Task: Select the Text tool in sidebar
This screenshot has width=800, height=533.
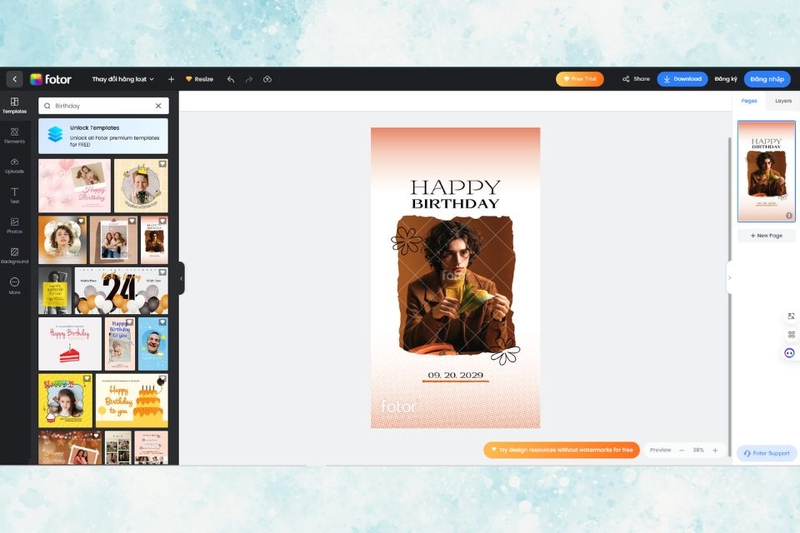Action: pyautogui.click(x=14, y=196)
